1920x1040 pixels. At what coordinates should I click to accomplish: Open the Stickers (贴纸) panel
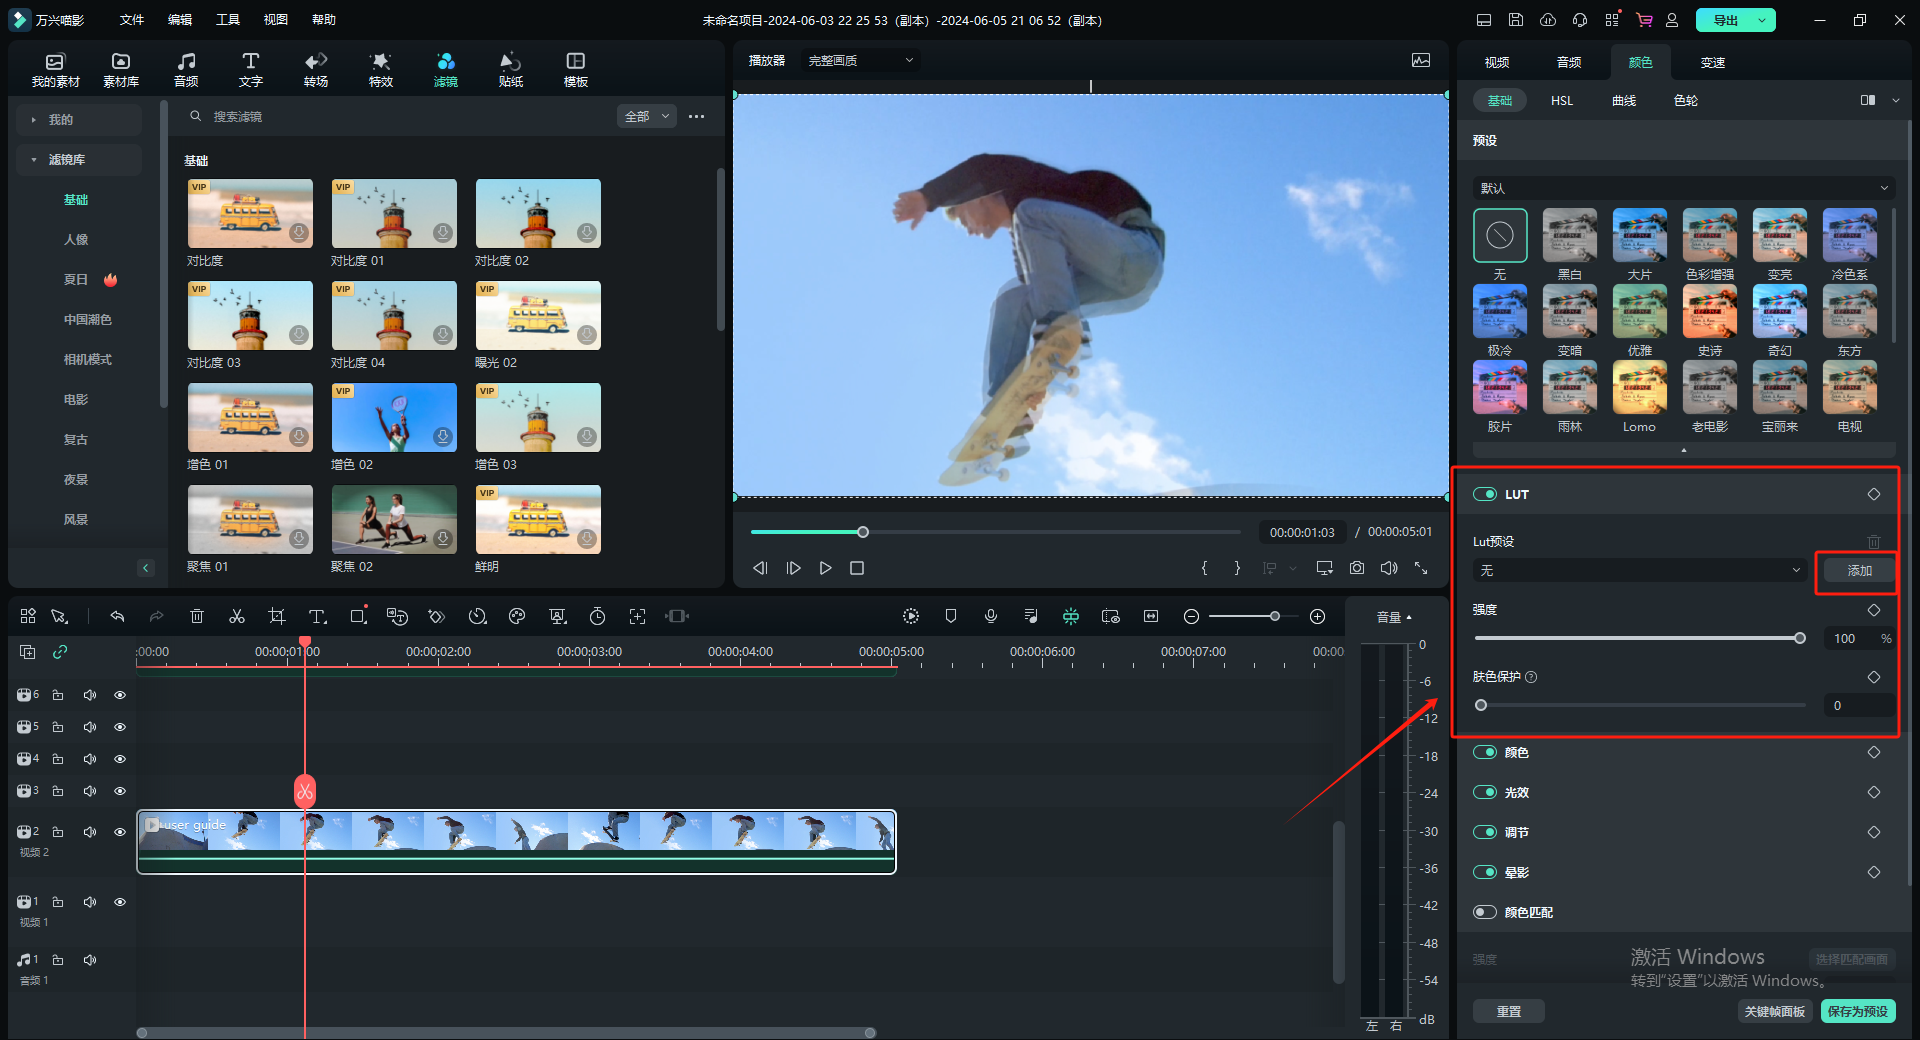point(510,69)
